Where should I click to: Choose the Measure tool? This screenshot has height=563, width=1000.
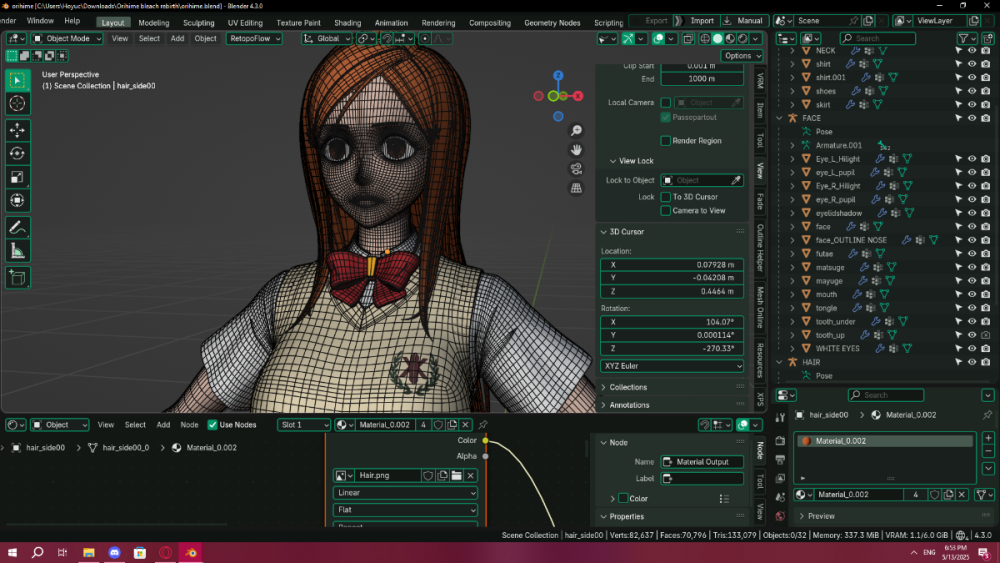[17, 251]
